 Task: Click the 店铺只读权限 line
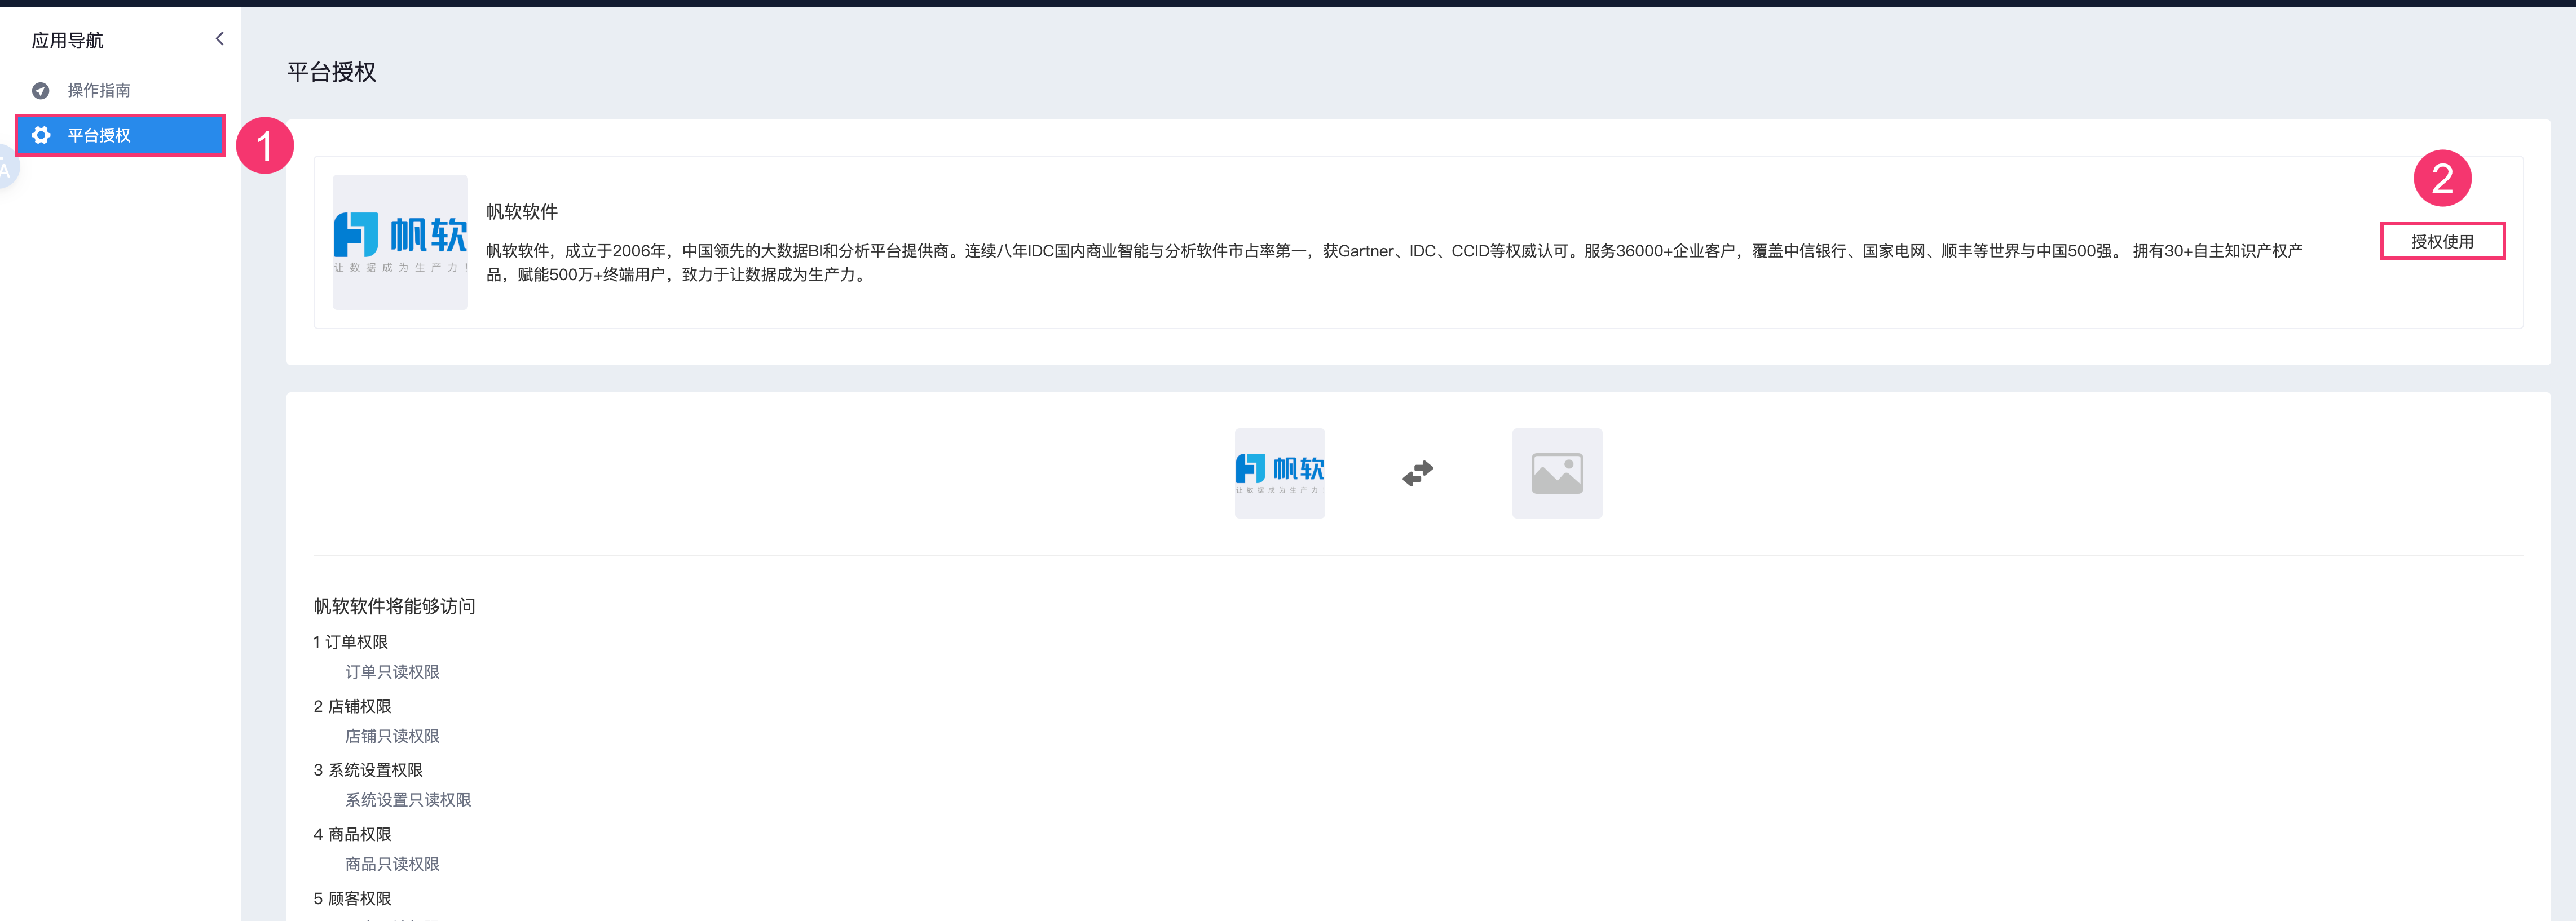[393, 736]
